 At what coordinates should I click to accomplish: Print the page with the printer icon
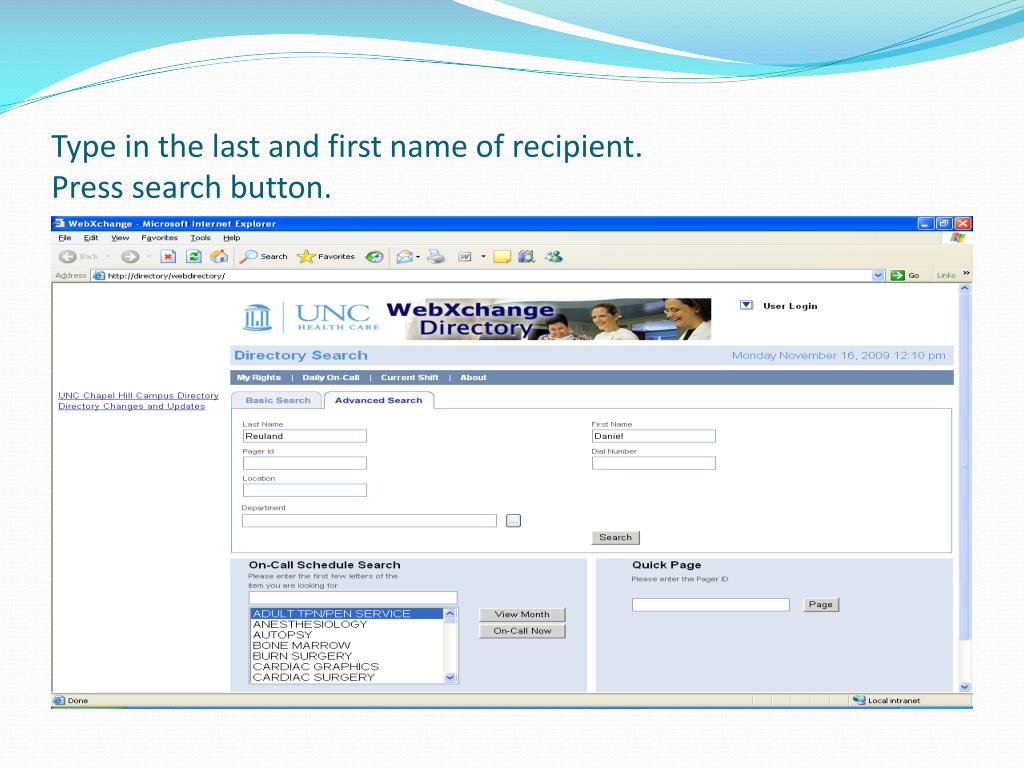coord(436,257)
